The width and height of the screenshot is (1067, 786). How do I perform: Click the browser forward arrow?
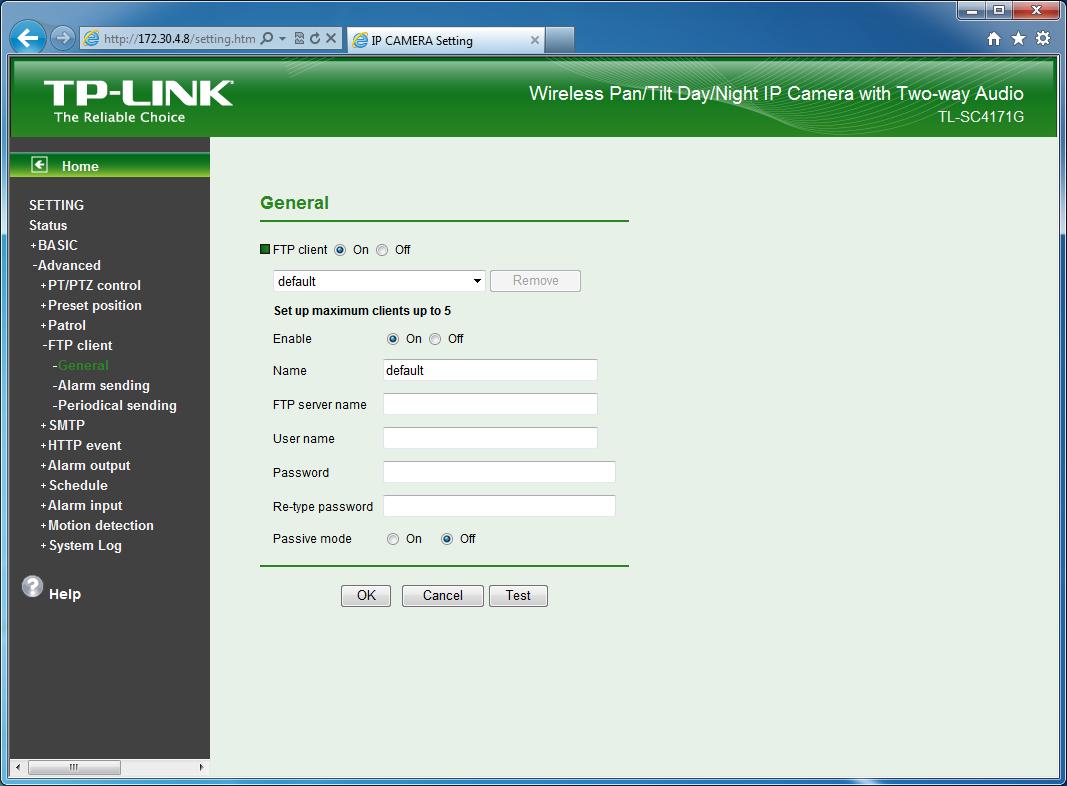(63, 38)
